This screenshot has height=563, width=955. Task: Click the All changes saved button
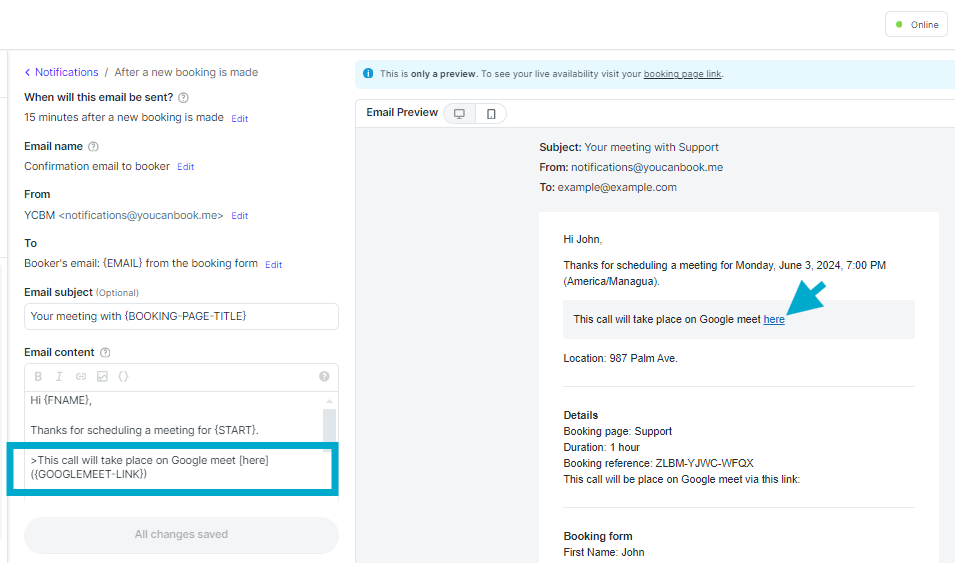pos(181,534)
